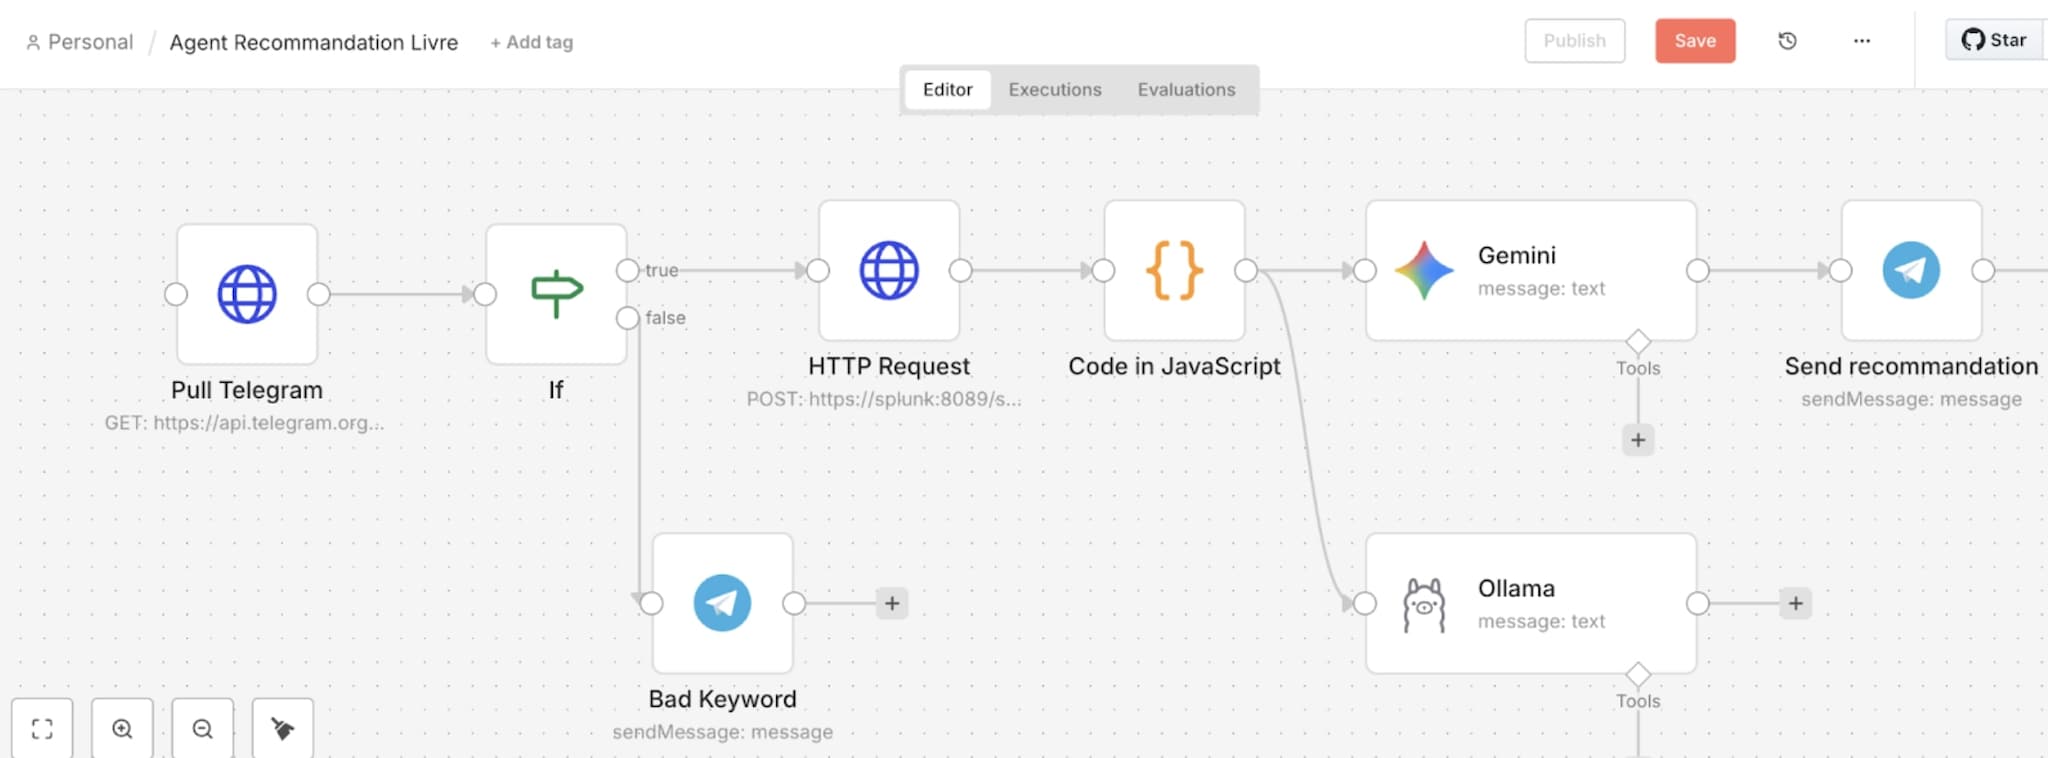
Task: Click the zoom out canvas button
Action: click(202, 729)
